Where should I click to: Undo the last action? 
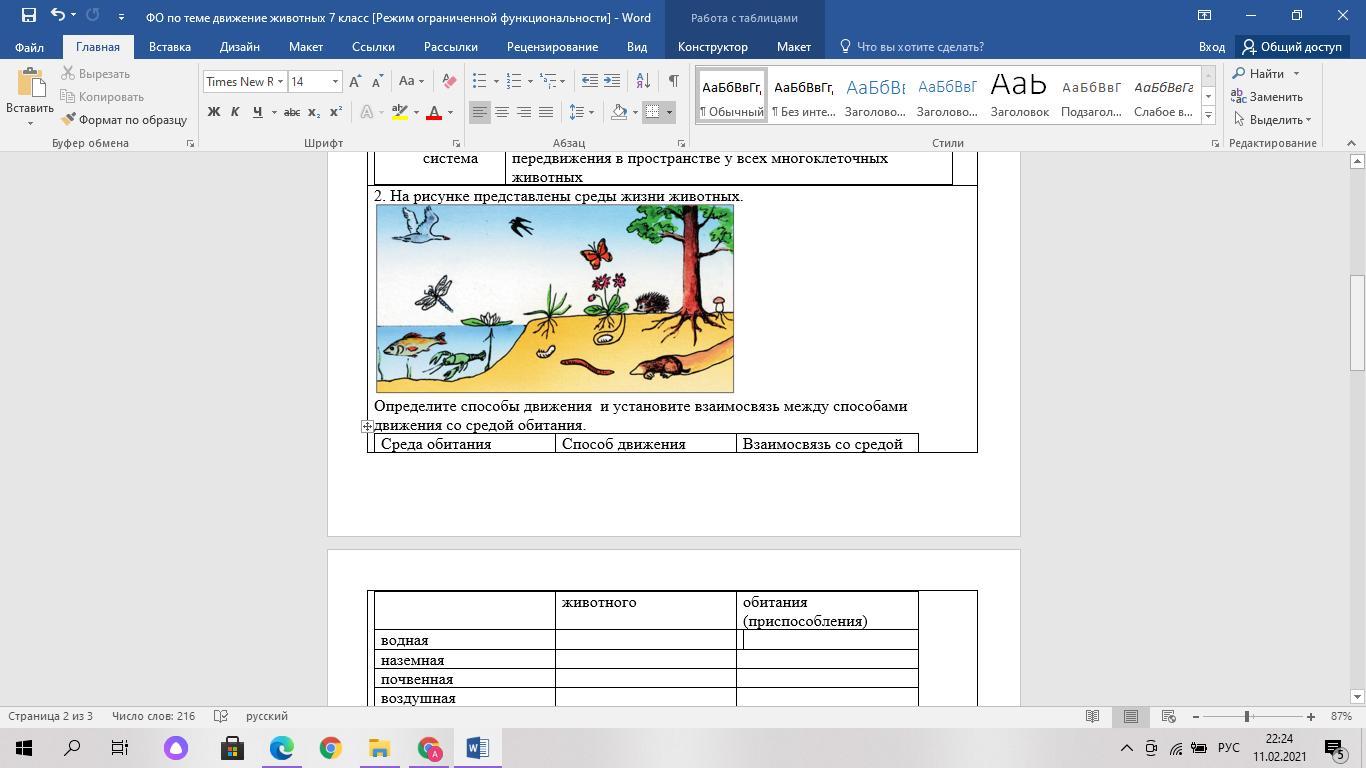coord(58,16)
